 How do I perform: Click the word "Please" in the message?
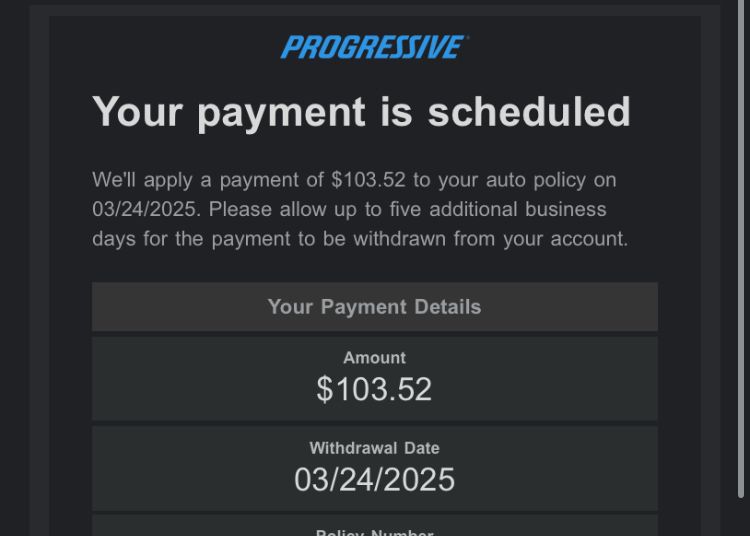point(240,209)
